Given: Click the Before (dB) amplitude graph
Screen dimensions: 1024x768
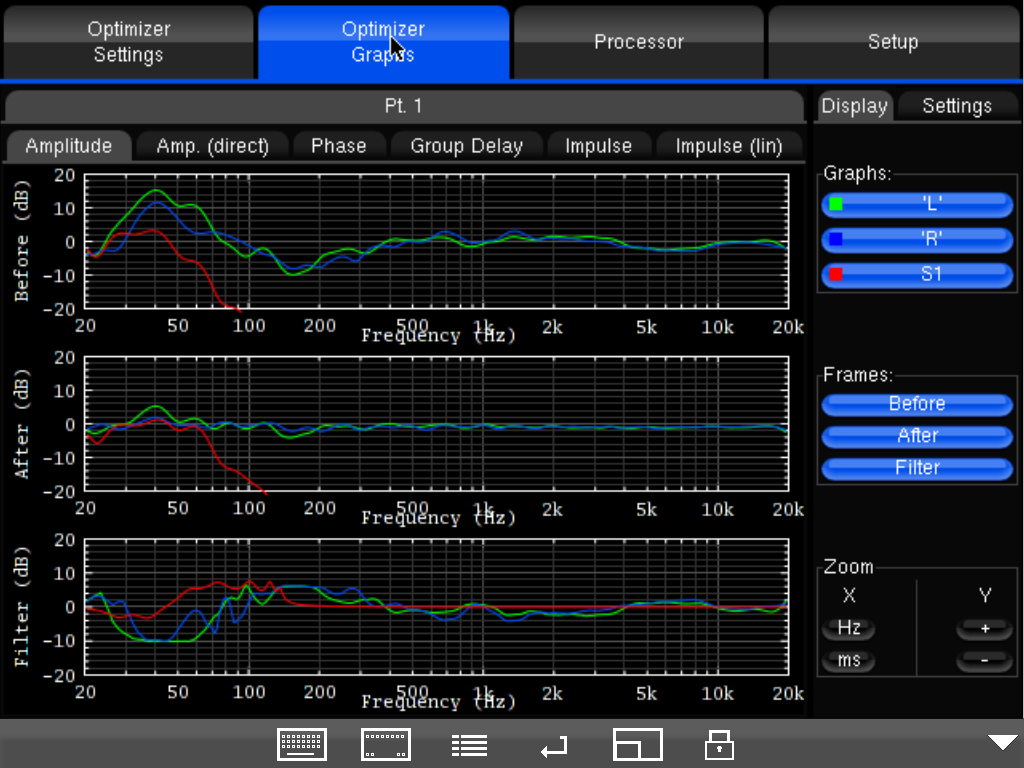Looking at the screenshot, I should click(x=436, y=241).
